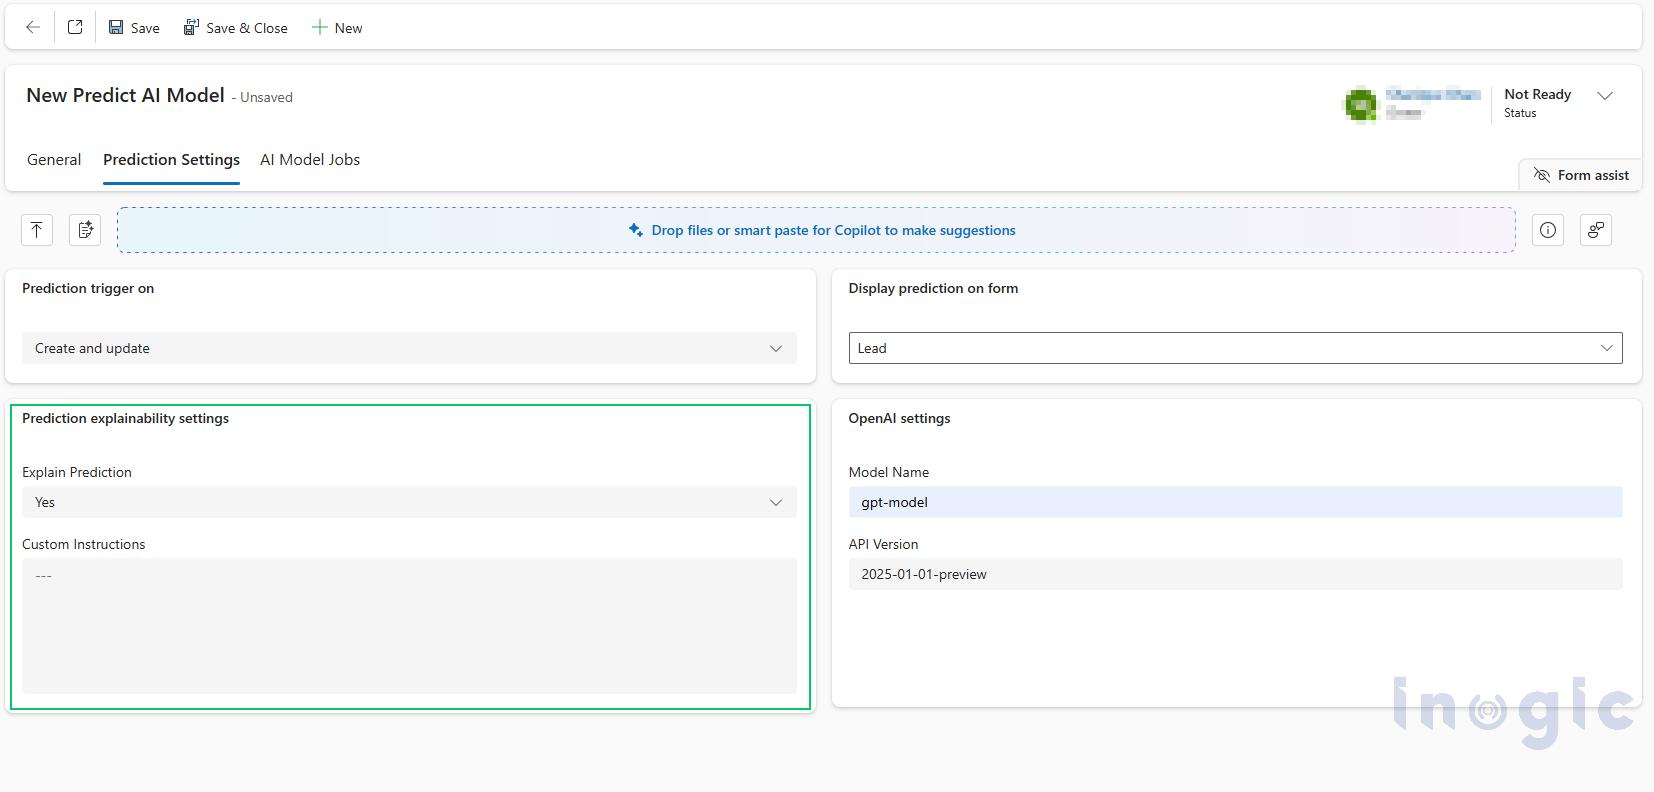The image size is (1654, 792).
Task: Select the Prediction Settings tab
Action: tap(171, 160)
